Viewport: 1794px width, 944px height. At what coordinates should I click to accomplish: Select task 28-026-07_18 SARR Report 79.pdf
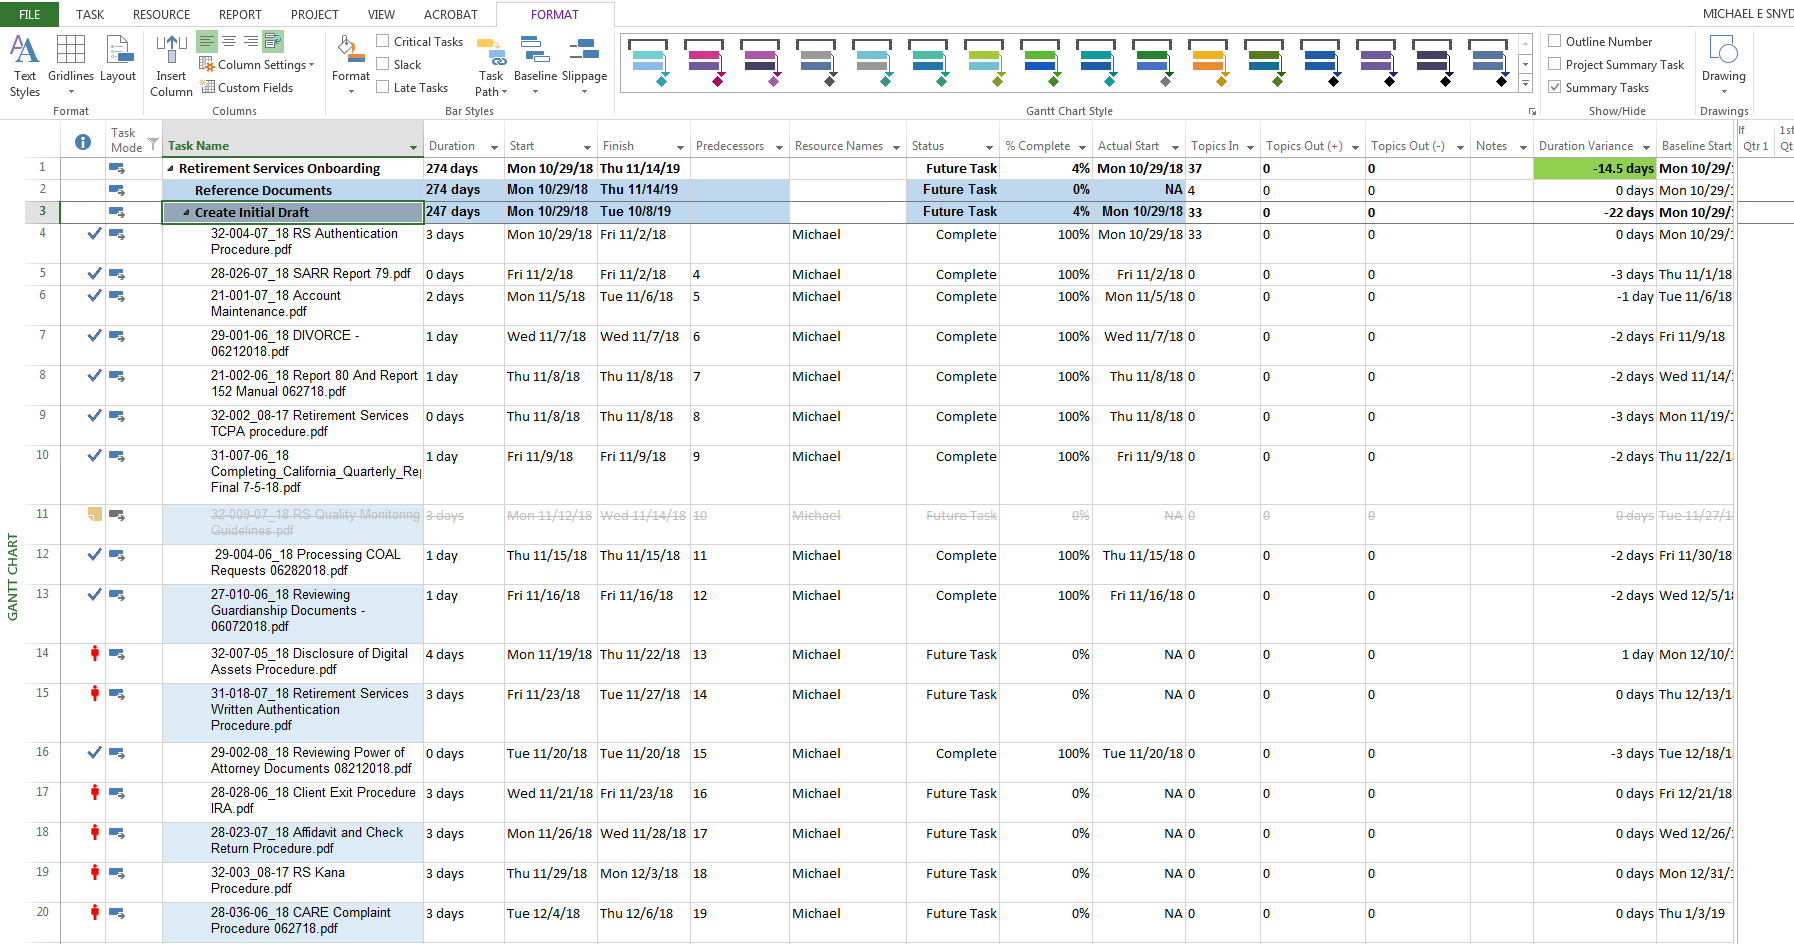pyautogui.click(x=311, y=274)
